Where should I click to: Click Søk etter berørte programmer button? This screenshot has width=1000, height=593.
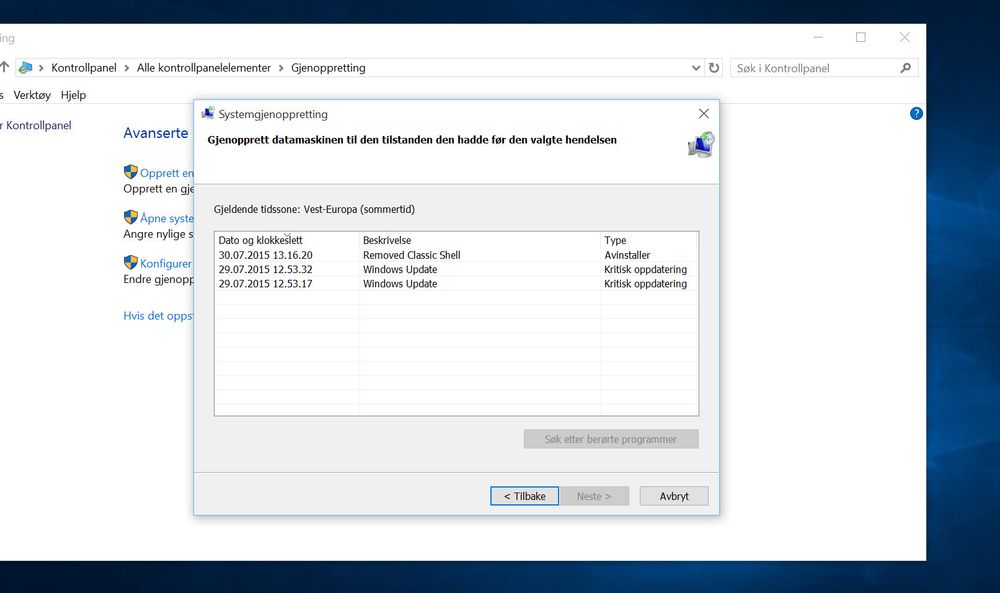point(611,439)
